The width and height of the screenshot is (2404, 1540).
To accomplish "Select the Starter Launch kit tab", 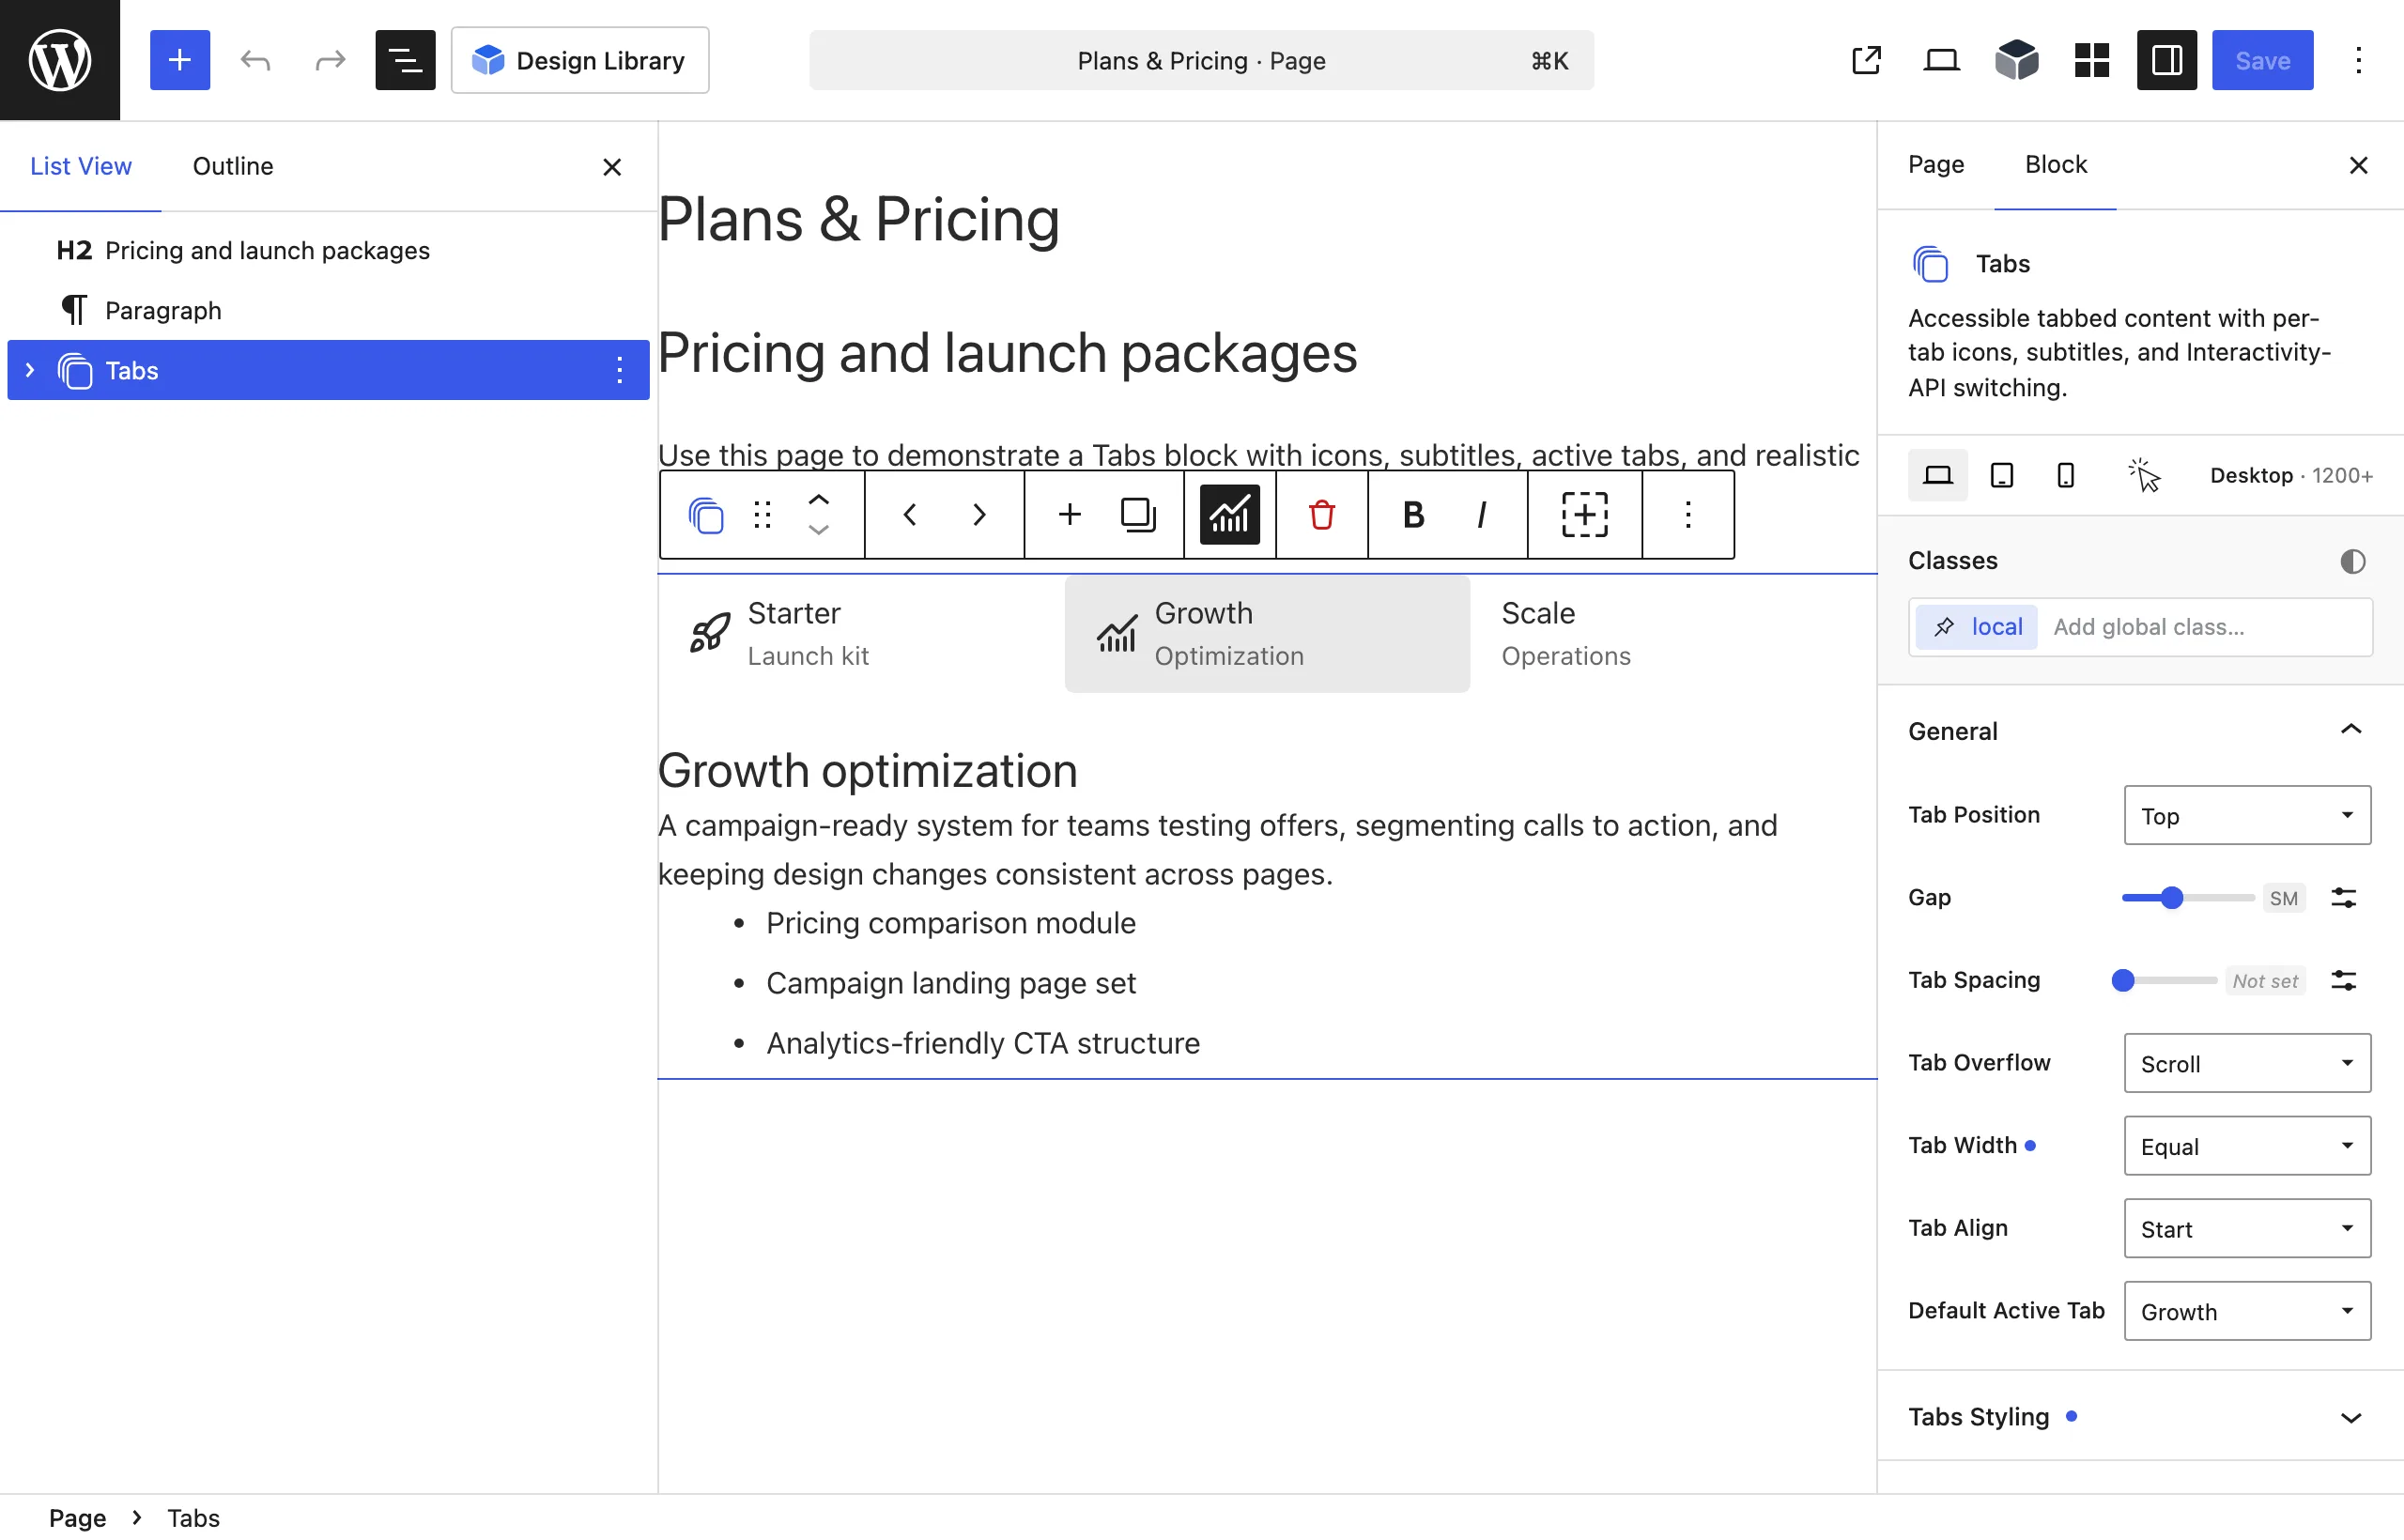I will (860, 633).
